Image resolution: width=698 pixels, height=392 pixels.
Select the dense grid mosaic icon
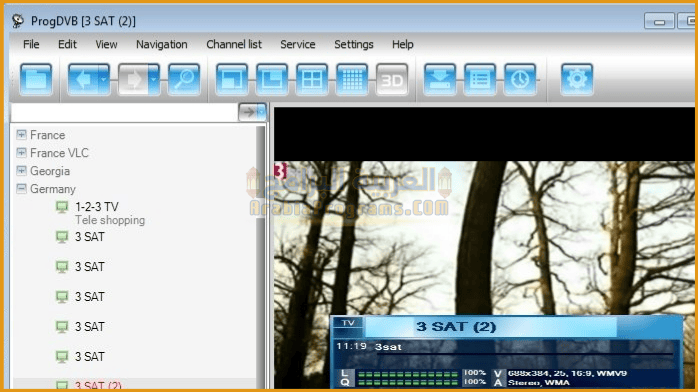[352, 79]
